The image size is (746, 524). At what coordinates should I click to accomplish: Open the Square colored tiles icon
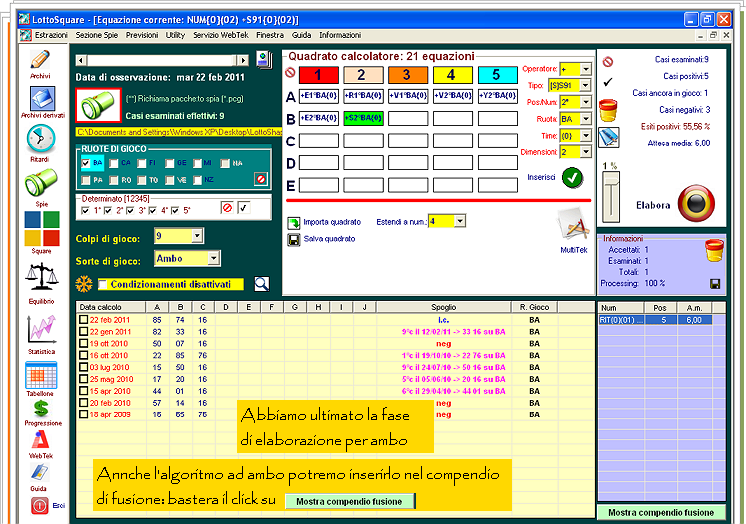click(x=42, y=228)
